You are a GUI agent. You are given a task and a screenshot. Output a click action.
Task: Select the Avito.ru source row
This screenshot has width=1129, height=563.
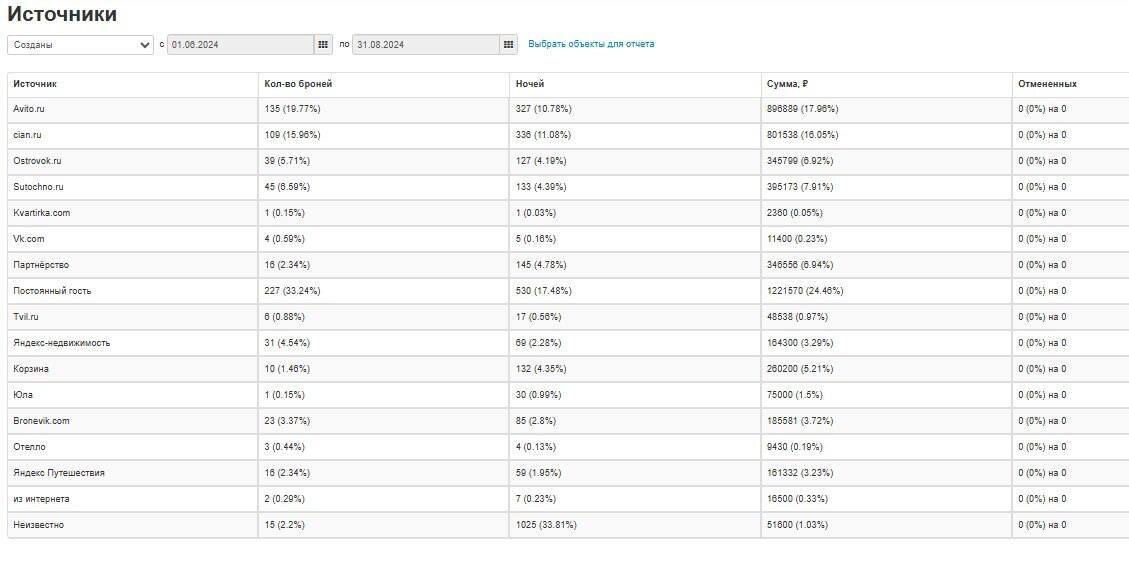[x=27, y=109]
